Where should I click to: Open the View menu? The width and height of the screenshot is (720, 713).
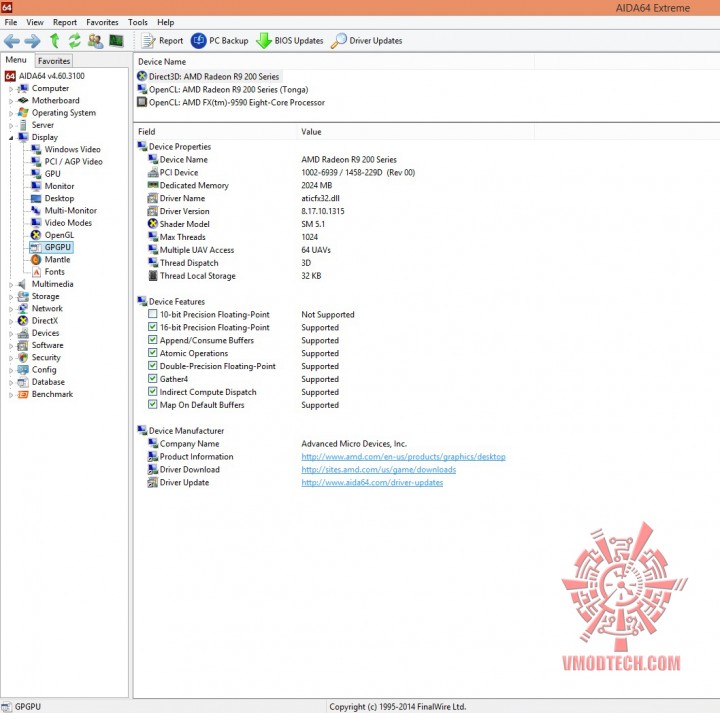35,22
